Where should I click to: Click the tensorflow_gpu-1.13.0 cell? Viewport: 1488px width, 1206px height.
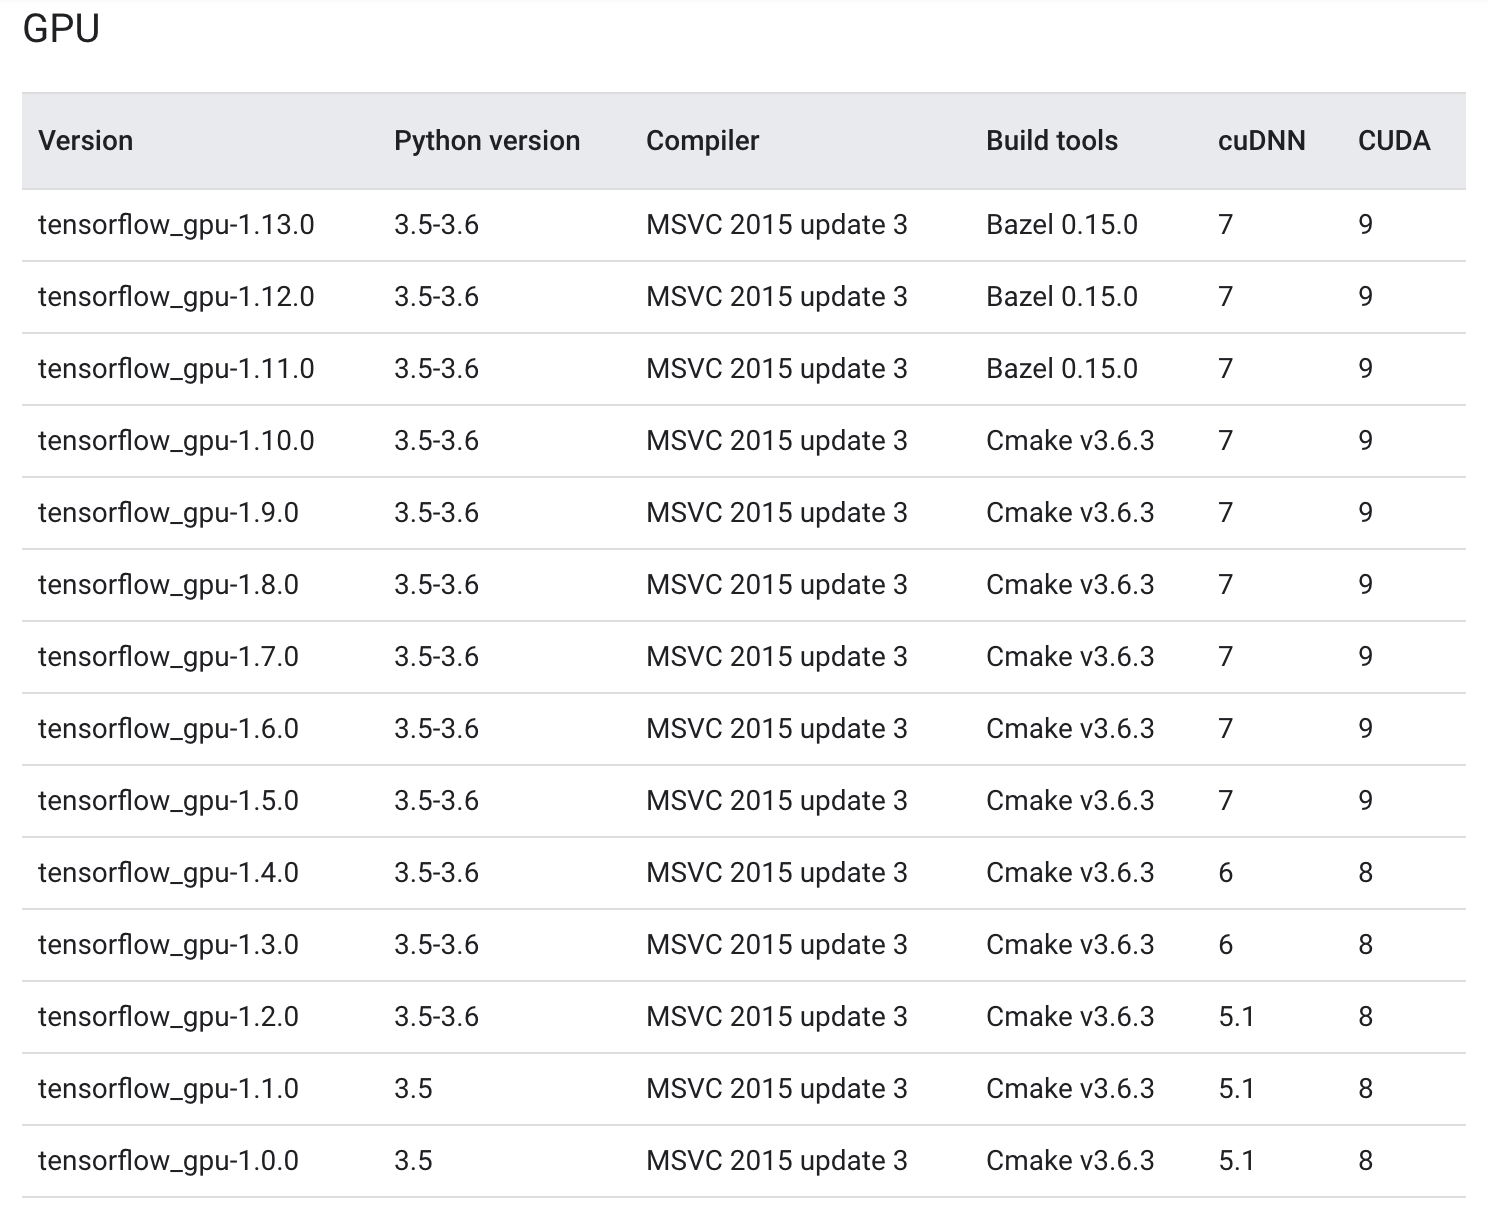tap(176, 224)
